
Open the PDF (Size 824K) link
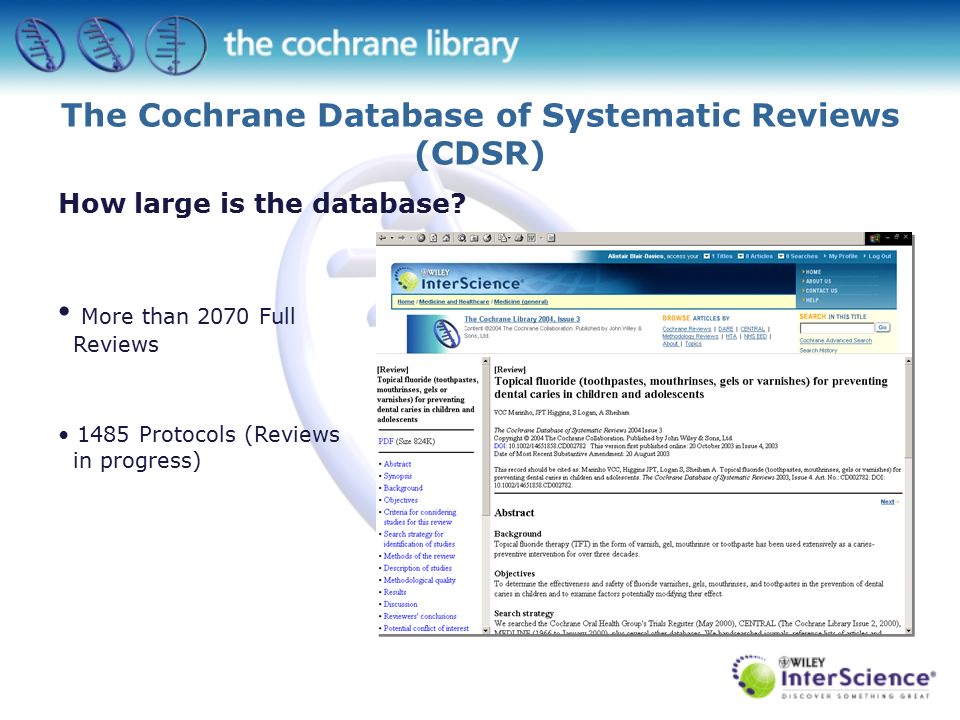[x=407, y=441]
